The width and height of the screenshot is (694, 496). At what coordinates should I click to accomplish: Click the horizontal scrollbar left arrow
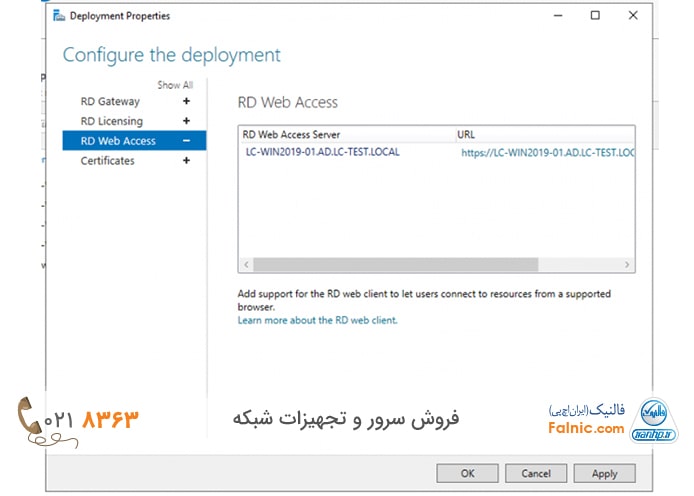coord(245,265)
